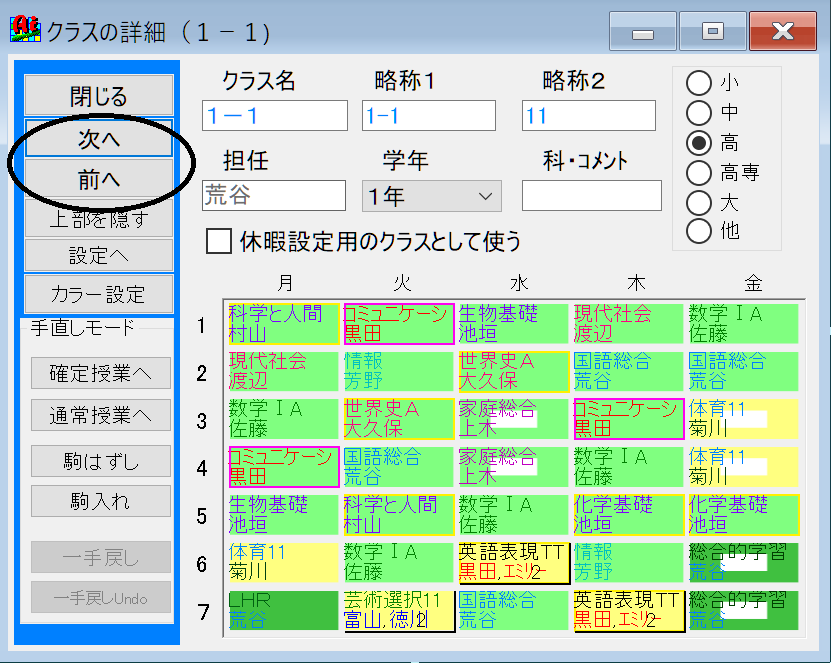Select Wednesday period 7 国語総合 cell
Screen dimensions: 831x663
pyautogui.click(x=514, y=611)
